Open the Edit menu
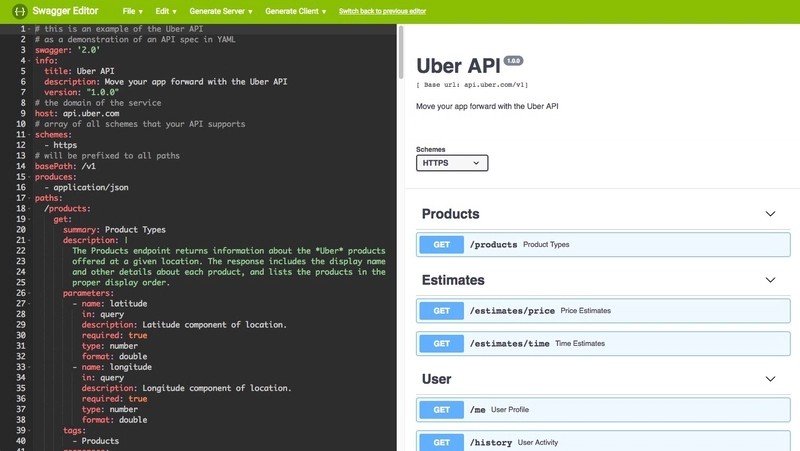The image size is (800, 451). (164, 11)
